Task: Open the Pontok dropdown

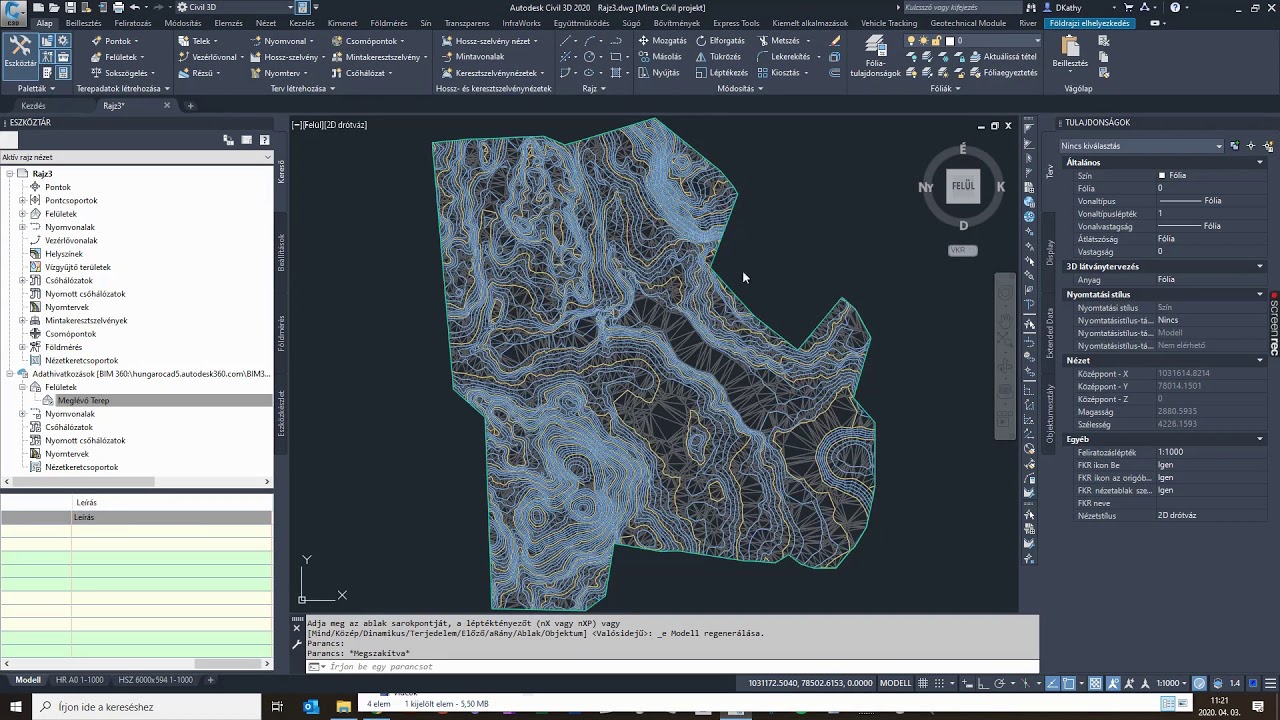Action: click(x=114, y=41)
